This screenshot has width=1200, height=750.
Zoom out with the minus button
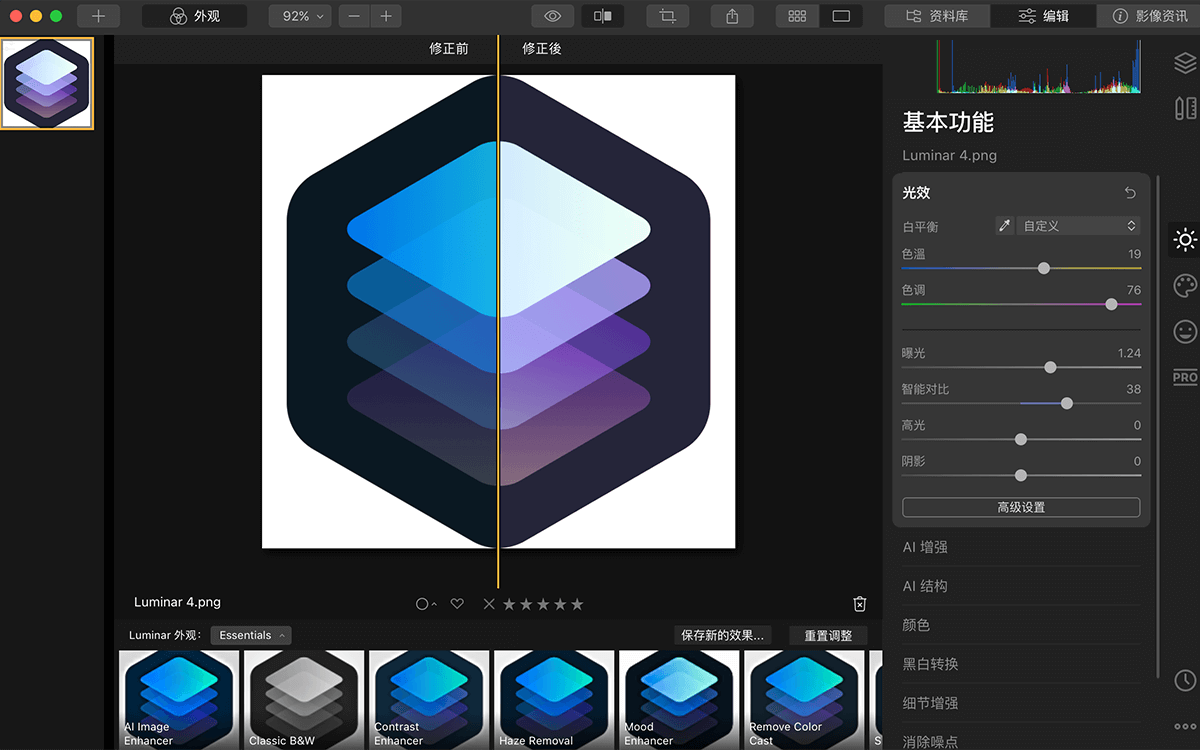point(355,16)
